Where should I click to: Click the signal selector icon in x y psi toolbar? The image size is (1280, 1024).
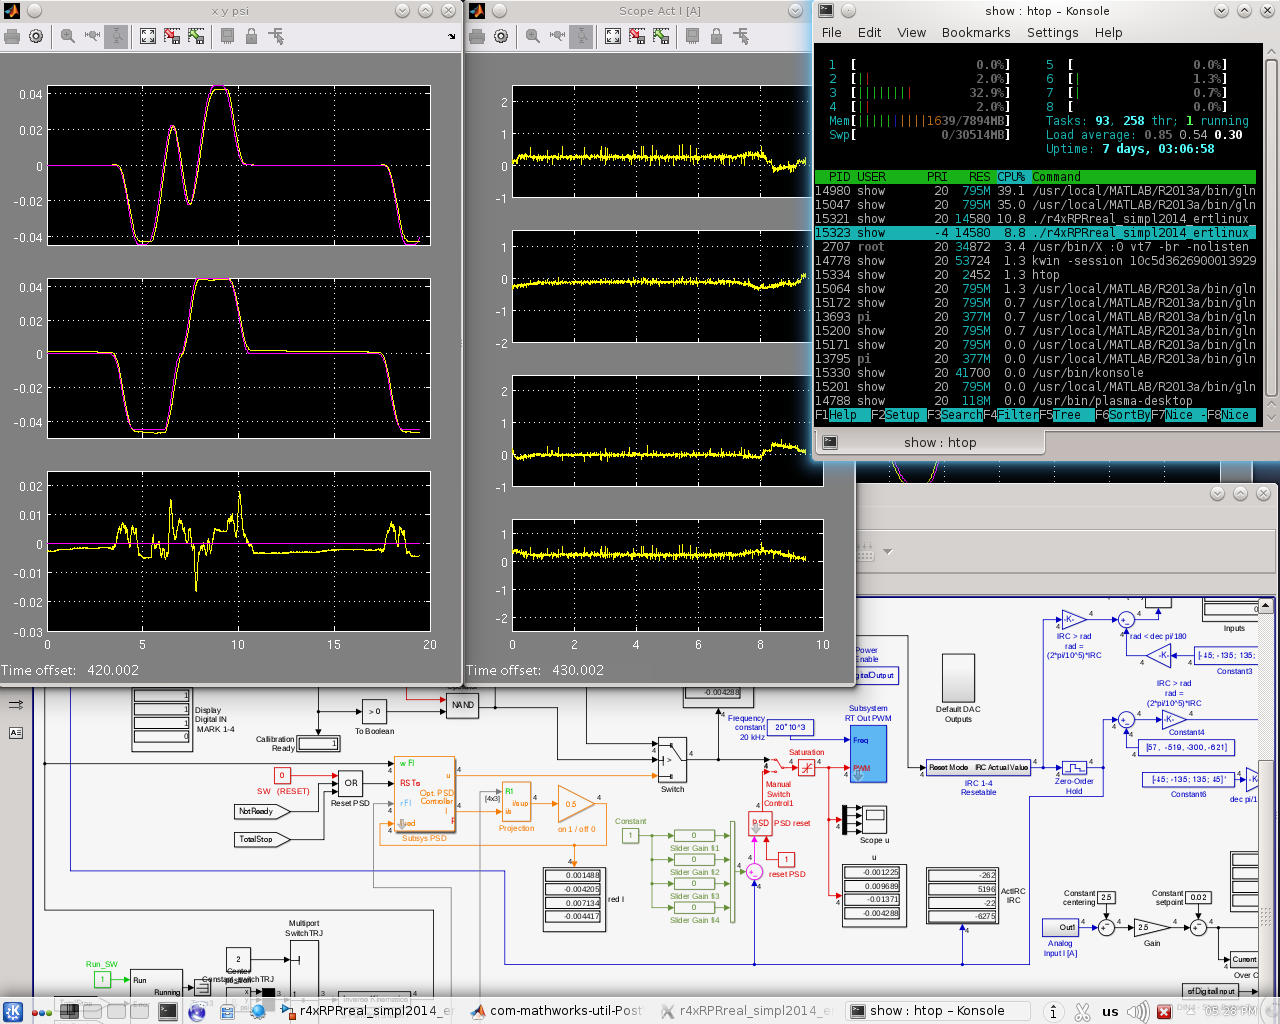[x=276, y=36]
